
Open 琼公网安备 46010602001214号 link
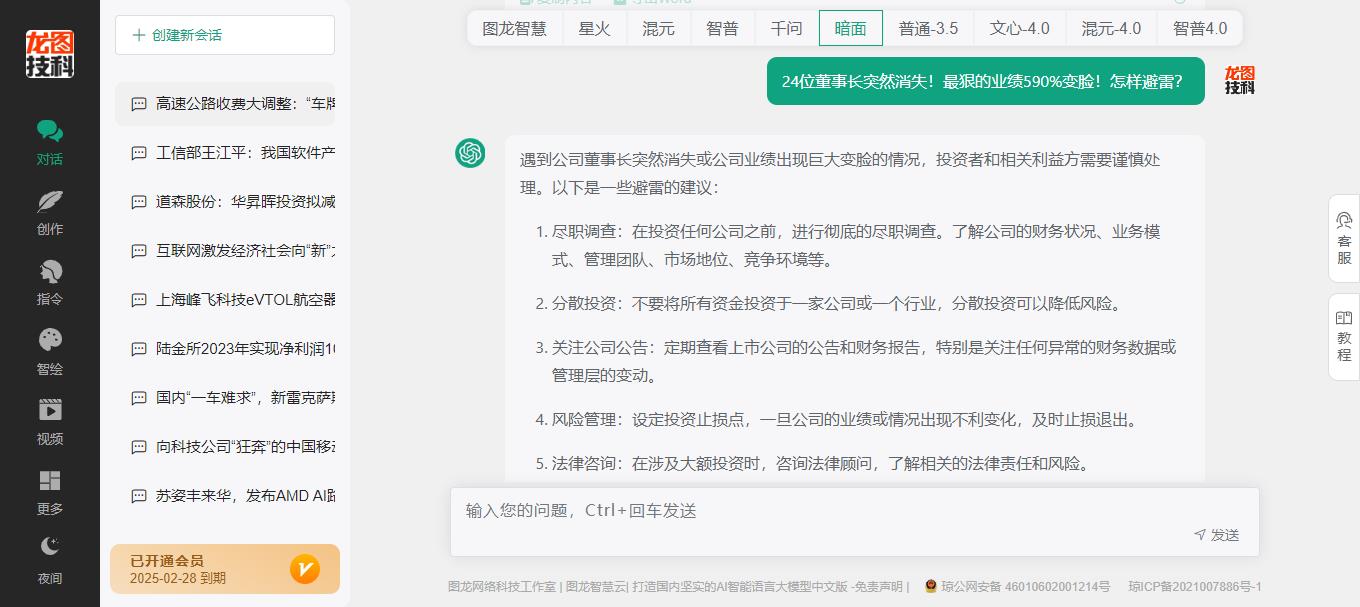click(1025, 587)
